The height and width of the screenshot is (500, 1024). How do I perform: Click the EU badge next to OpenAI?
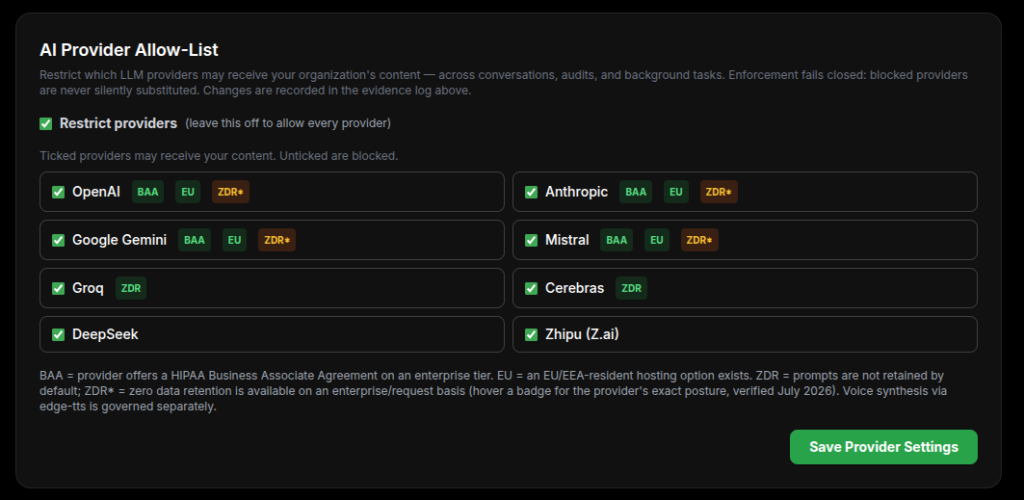point(188,192)
